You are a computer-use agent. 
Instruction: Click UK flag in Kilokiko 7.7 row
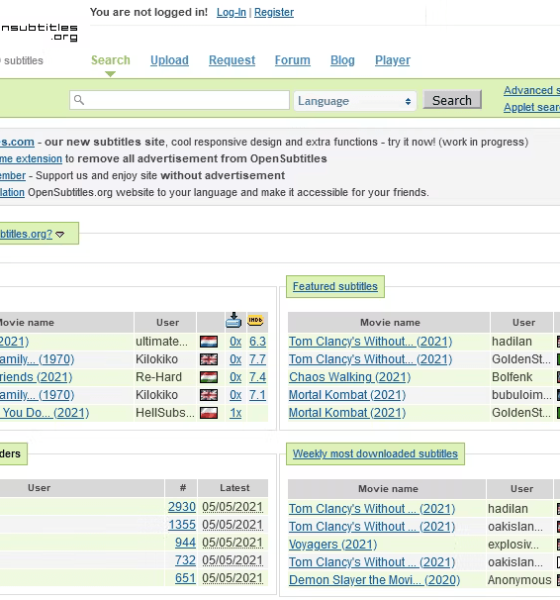pos(209,359)
